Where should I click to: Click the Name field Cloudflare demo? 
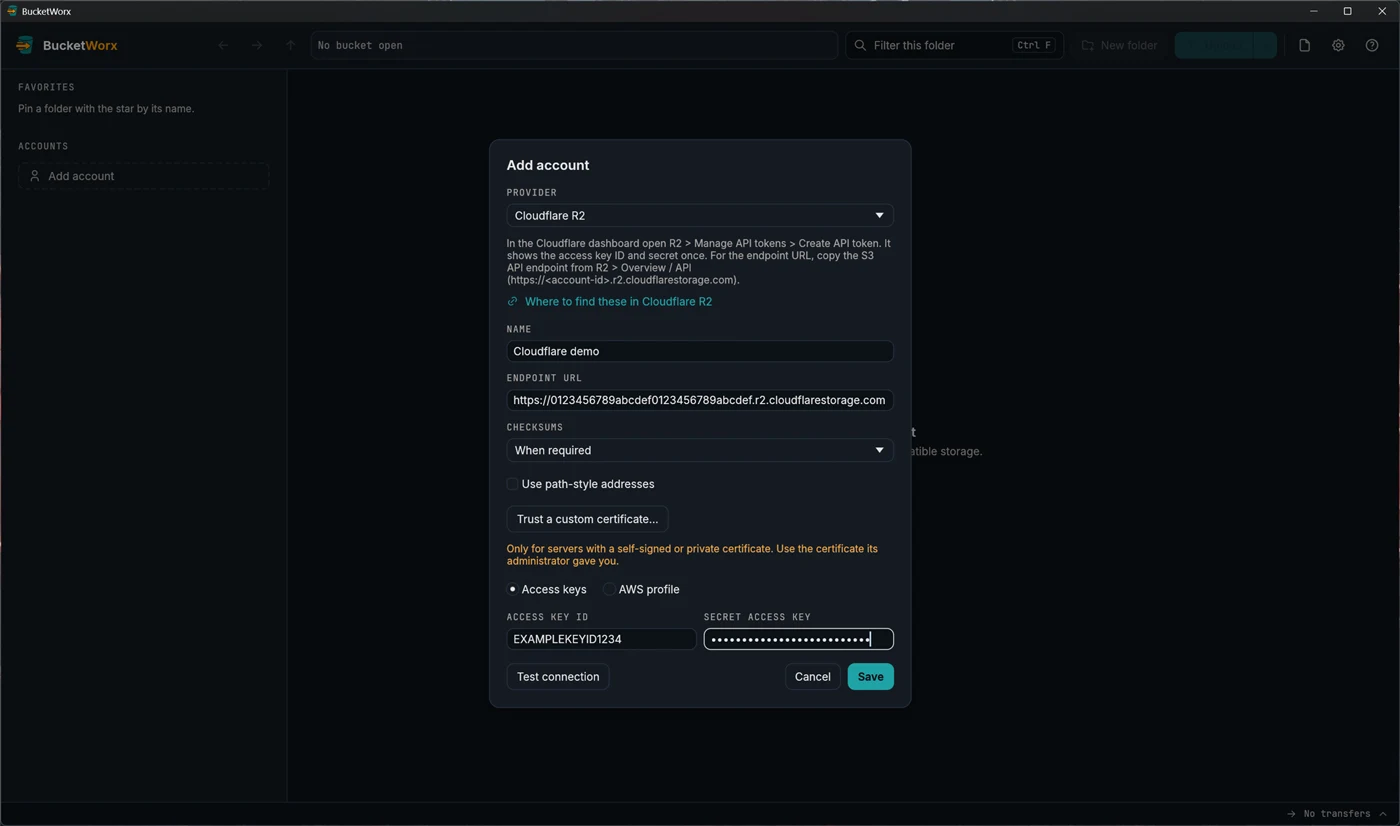click(700, 351)
